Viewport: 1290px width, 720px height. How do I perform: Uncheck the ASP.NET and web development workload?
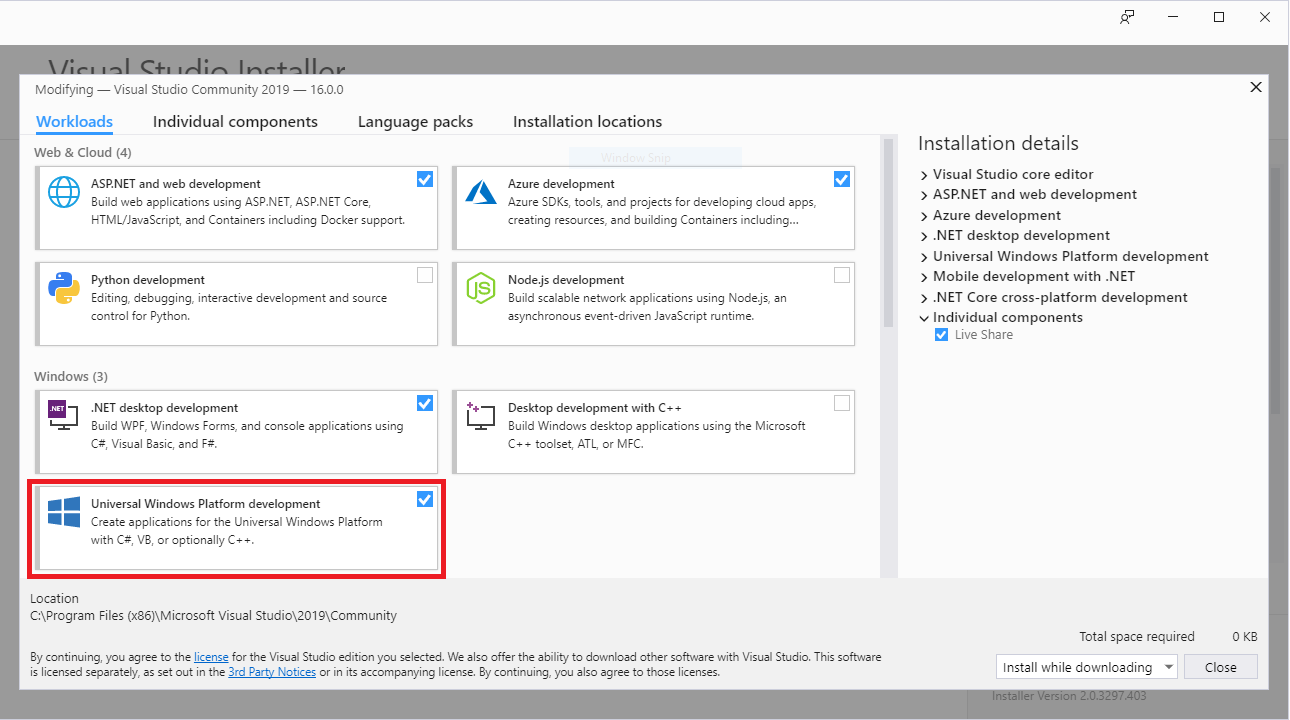tap(425, 179)
